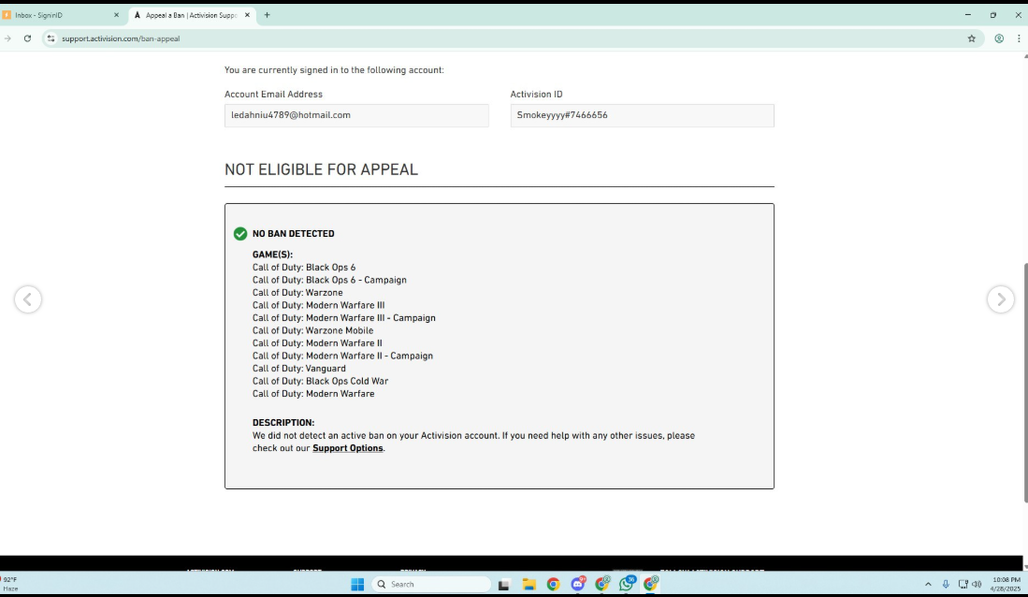The height and width of the screenshot is (597, 1028).
Task: Click the green No Ban Detected checkmark
Action: click(x=241, y=234)
